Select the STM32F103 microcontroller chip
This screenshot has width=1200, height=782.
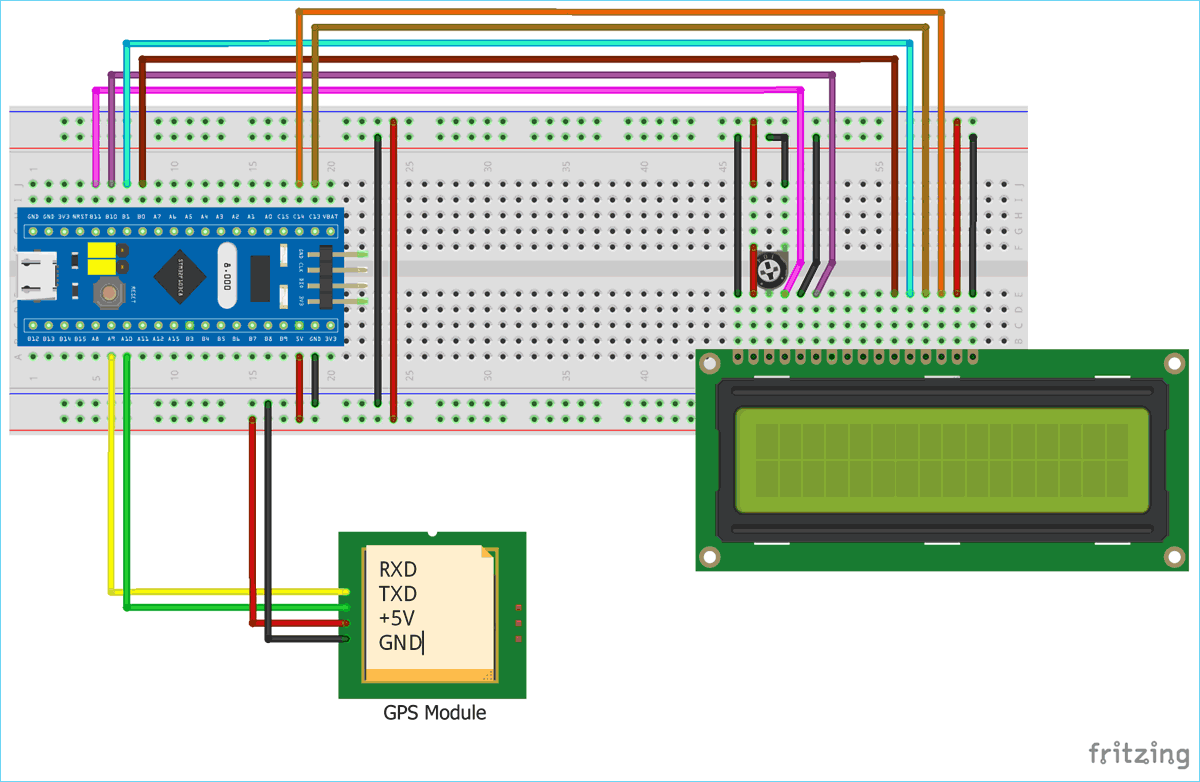click(x=179, y=277)
